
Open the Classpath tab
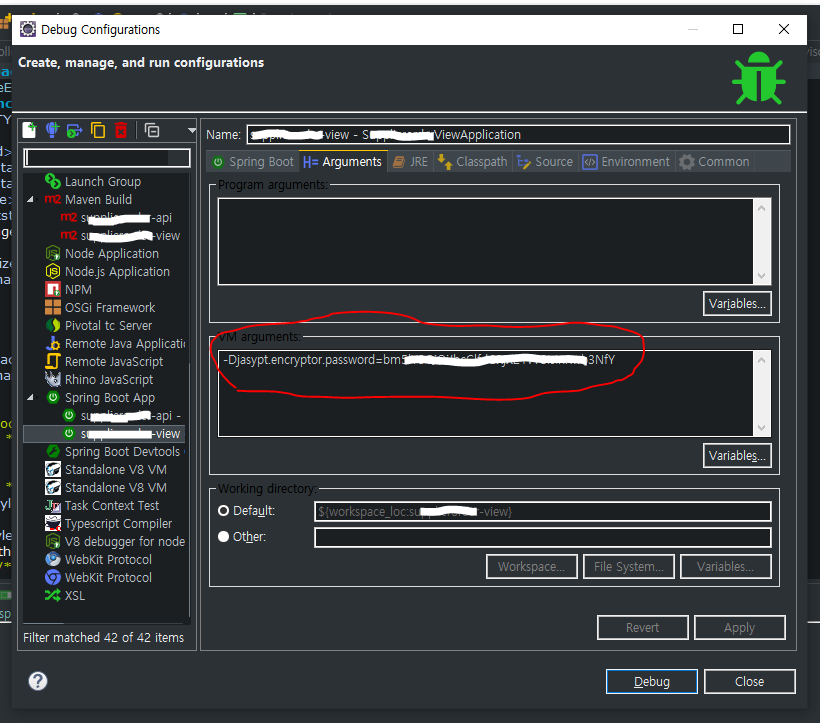tap(473, 162)
